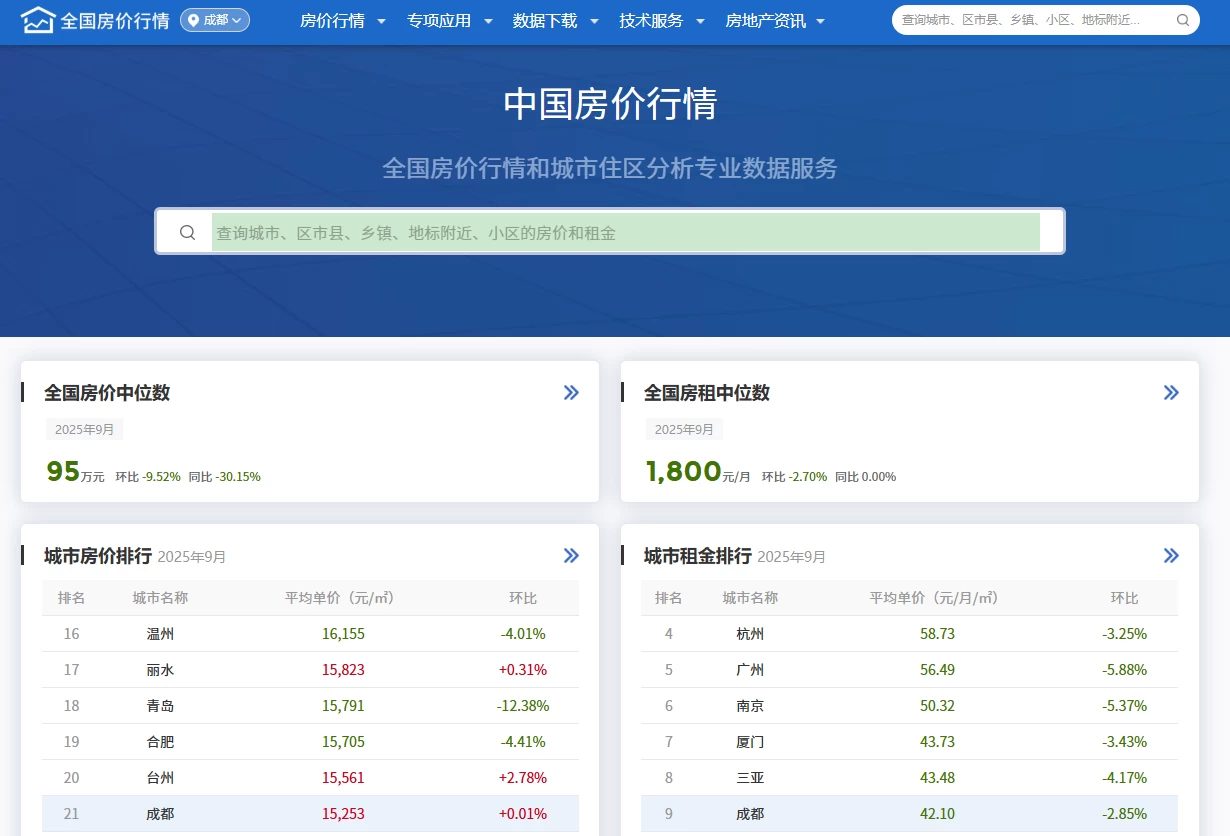Expand the 数据下载 menu
Screen dimensions: 1230x836
[555, 21]
